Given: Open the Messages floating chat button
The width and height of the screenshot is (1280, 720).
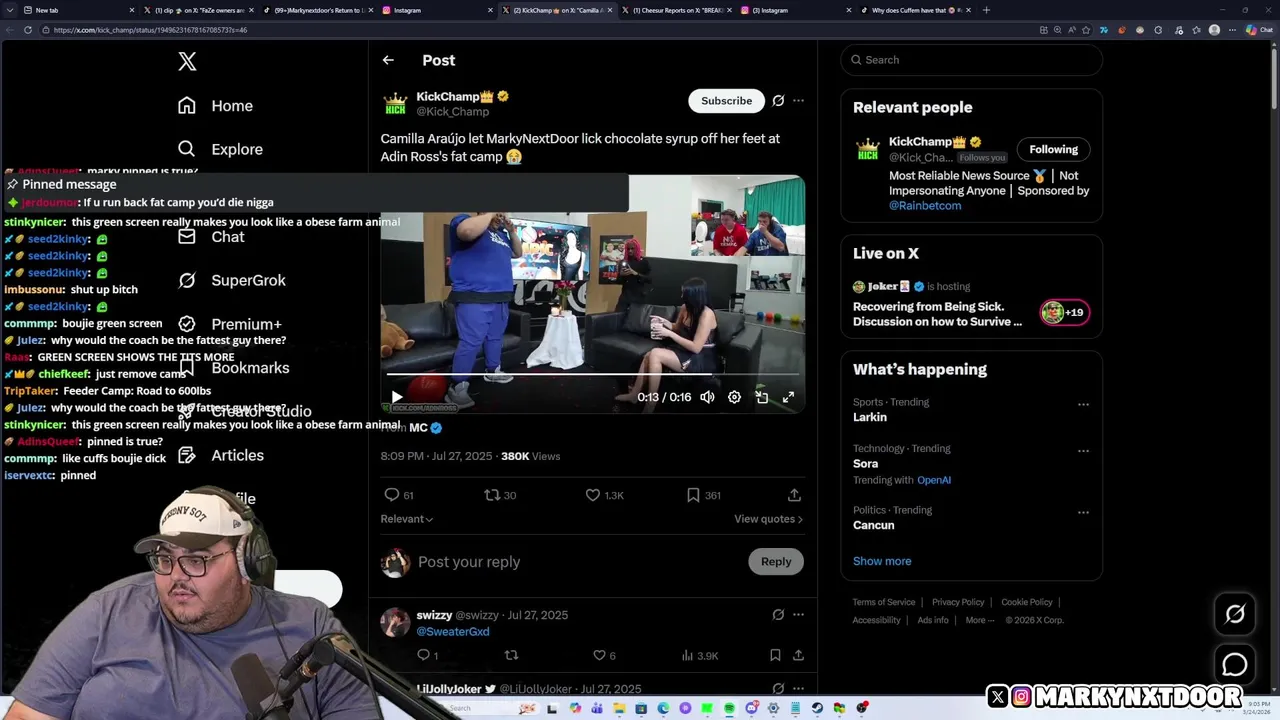Looking at the screenshot, I should coord(1235,664).
